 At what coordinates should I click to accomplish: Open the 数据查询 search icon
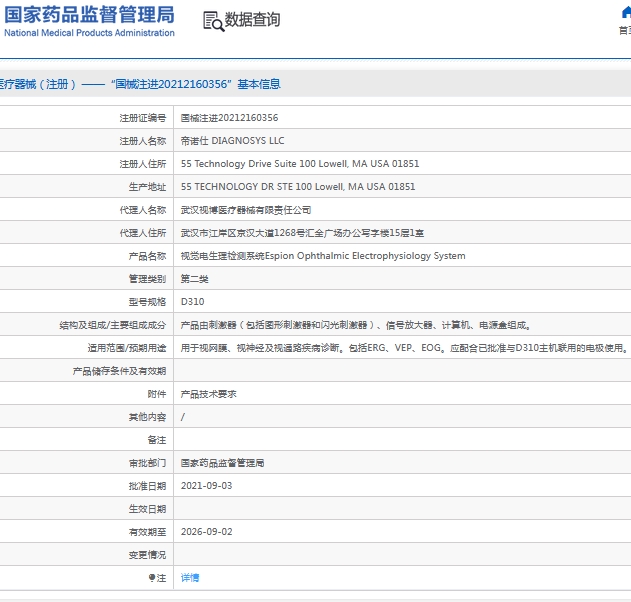point(213,21)
